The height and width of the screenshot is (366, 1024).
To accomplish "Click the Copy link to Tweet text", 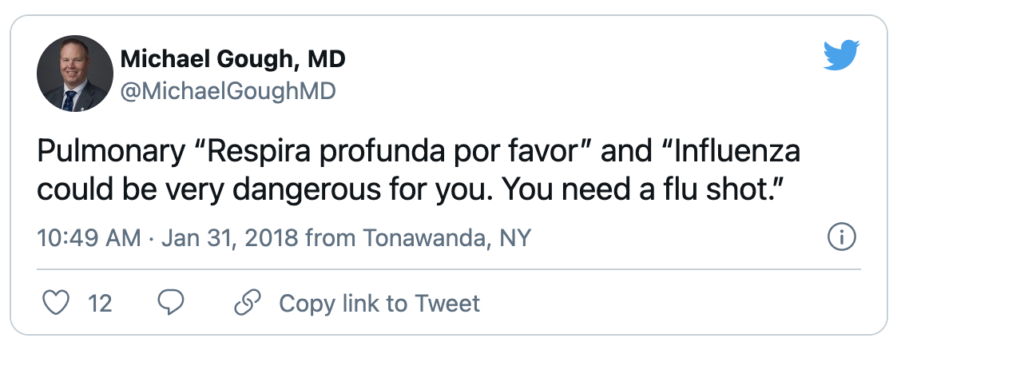I will (379, 303).
